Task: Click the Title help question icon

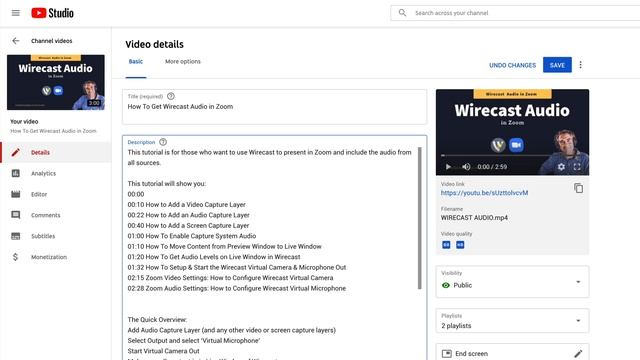Action: coord(171,96)
